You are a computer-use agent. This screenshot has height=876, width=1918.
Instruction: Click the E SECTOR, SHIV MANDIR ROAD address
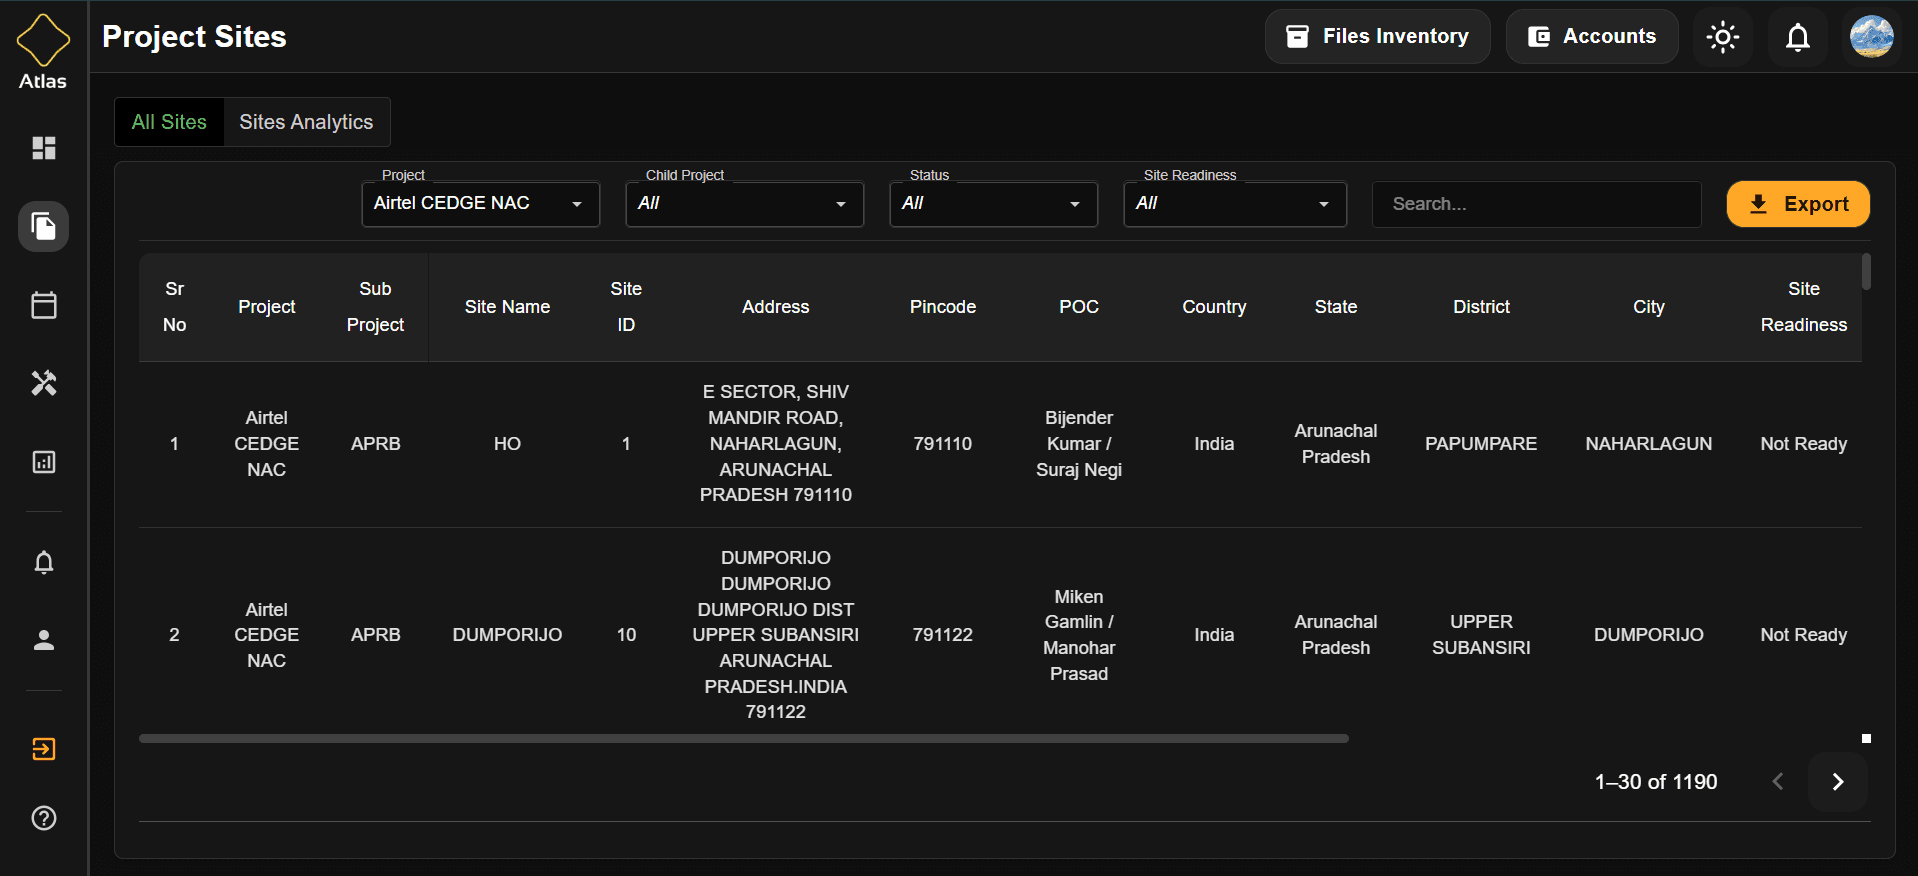click(x=775, y=444)
